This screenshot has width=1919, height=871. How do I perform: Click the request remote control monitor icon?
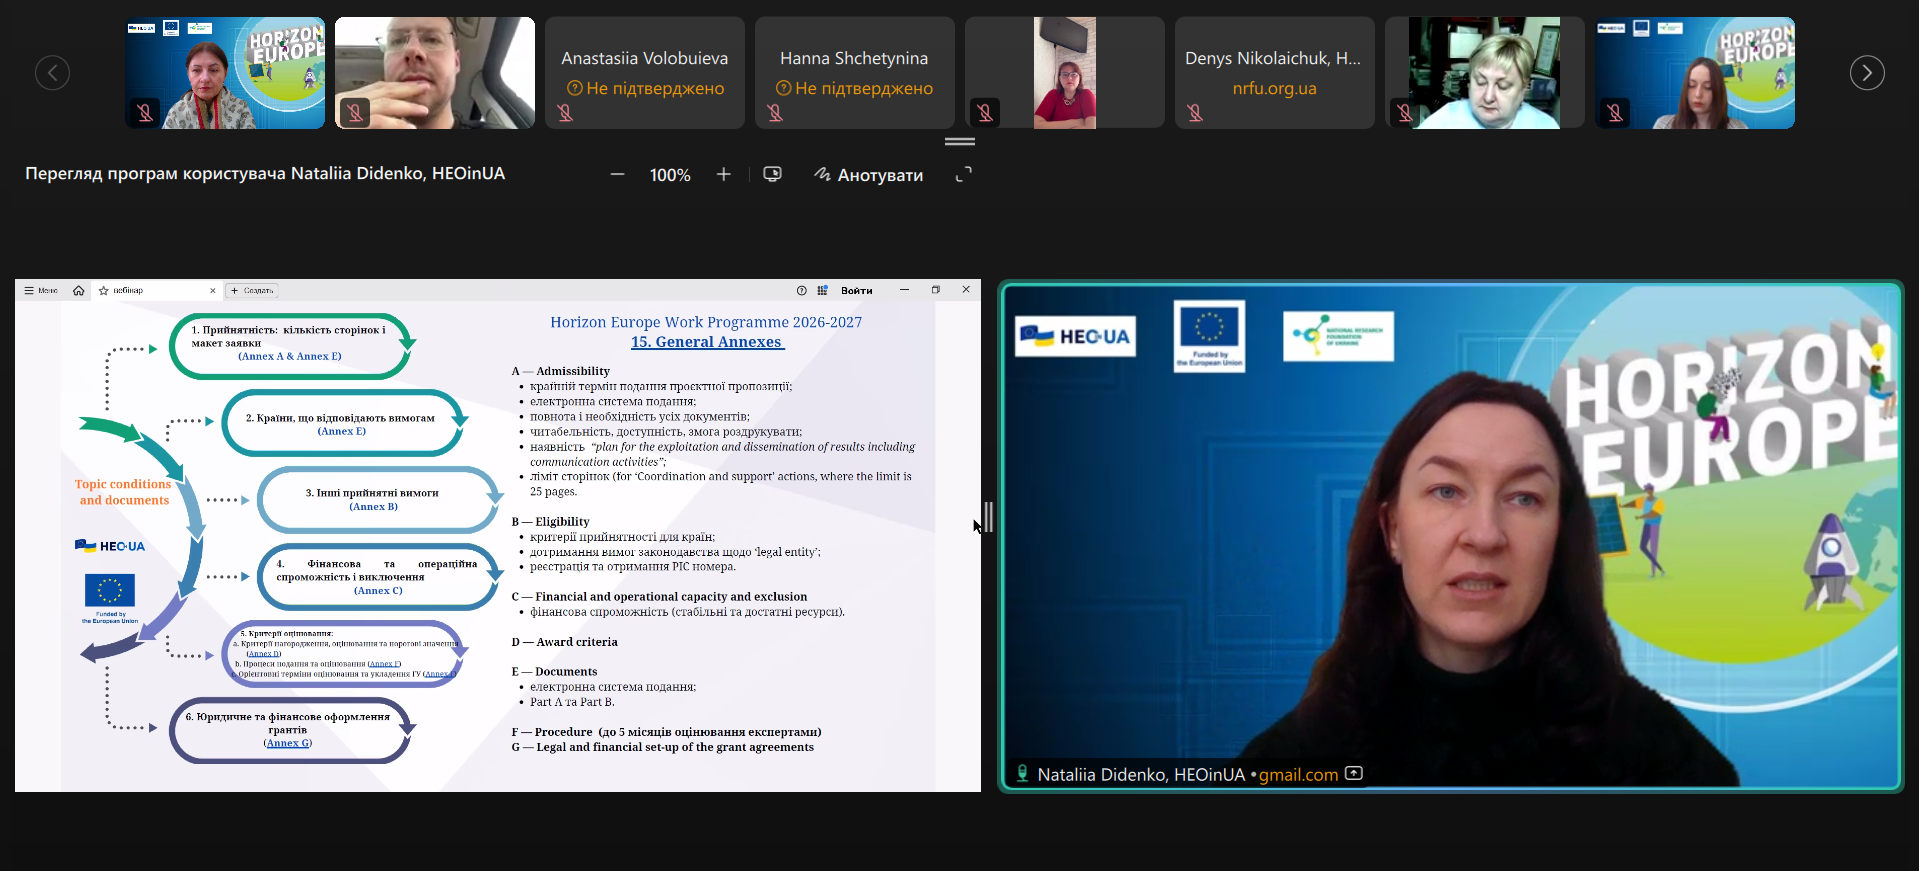[x=772, y=175]
